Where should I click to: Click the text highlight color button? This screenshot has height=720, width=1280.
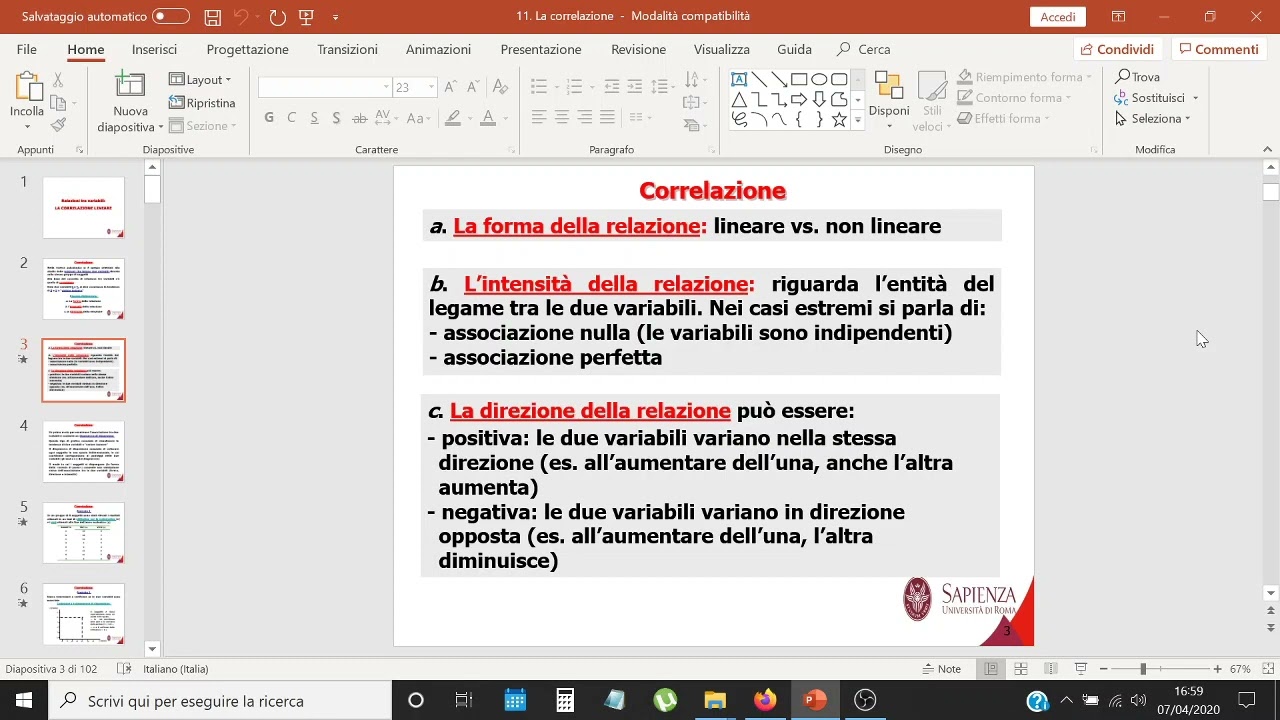452,117
